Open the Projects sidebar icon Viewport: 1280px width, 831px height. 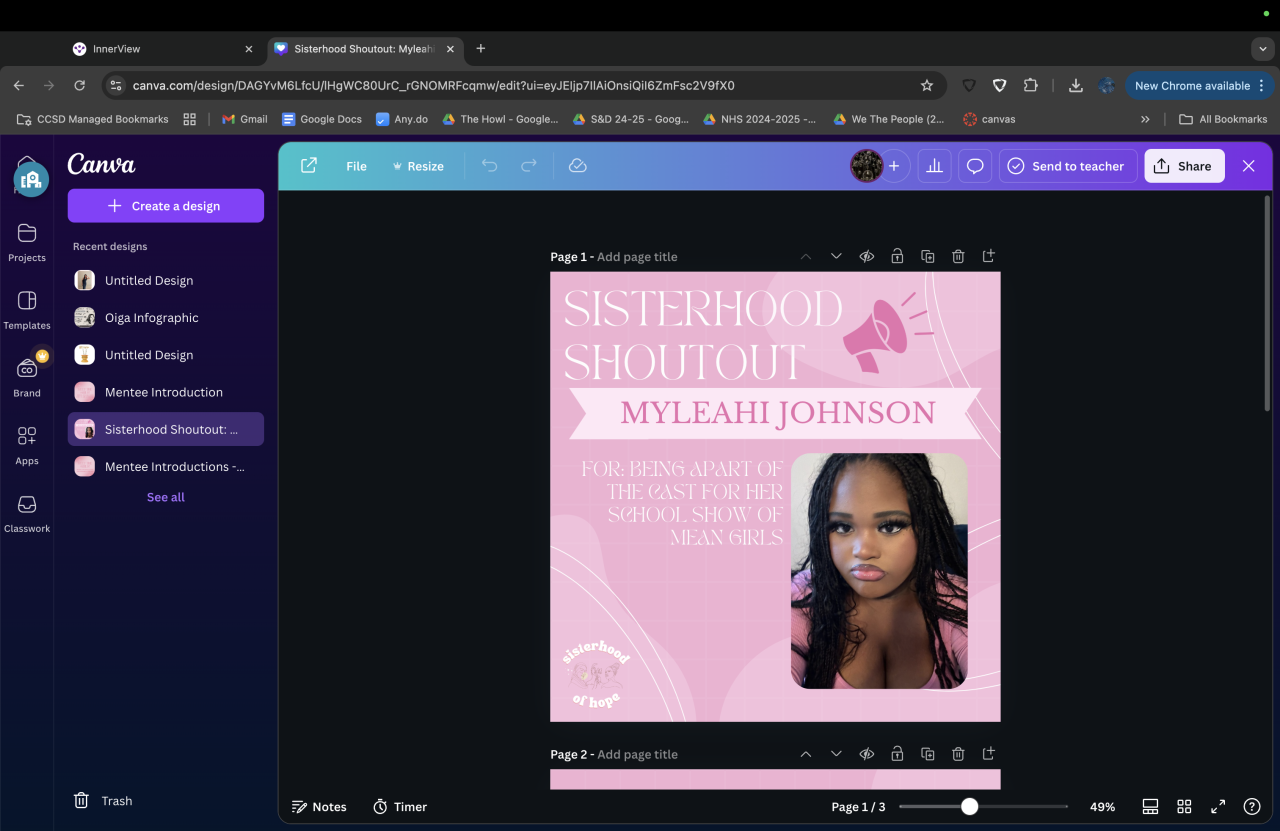pos(27,241)
